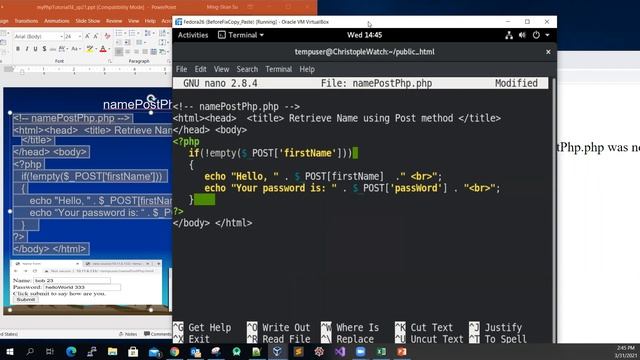Switch to PowerPoint Slide Show tab
This screenshot has width=640, height=360.
[x=88, y=21]
